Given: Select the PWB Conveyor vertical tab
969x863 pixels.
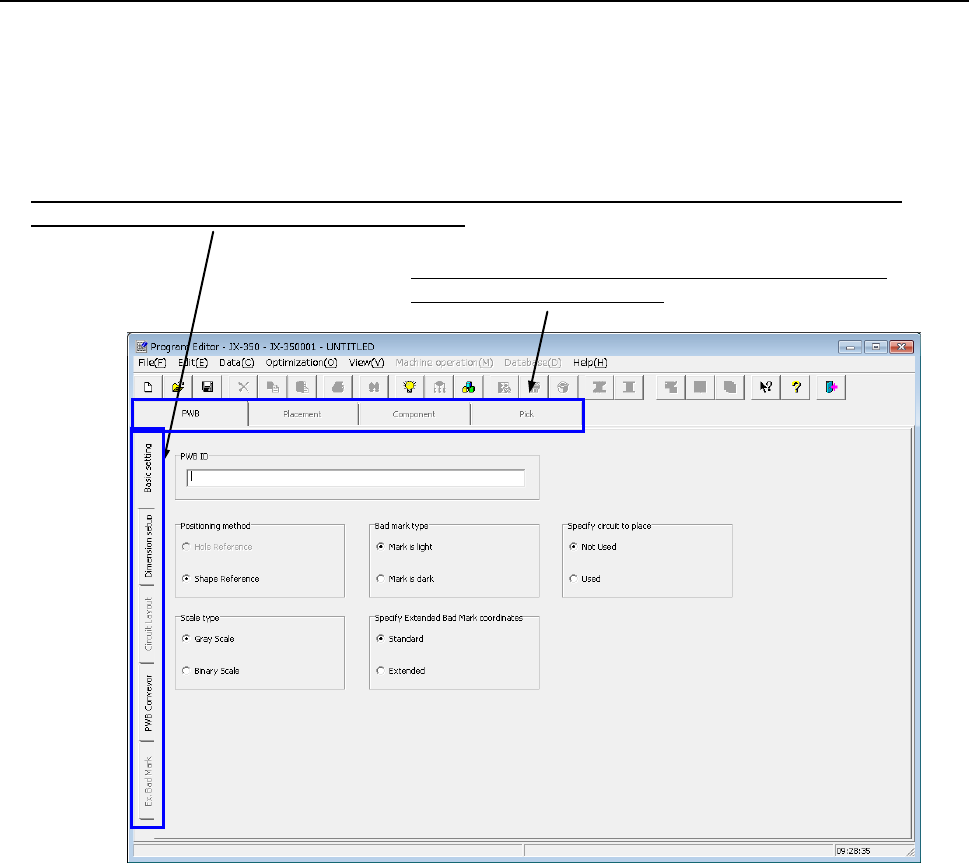Looking at the screenshot, I should tap(148, 702).
